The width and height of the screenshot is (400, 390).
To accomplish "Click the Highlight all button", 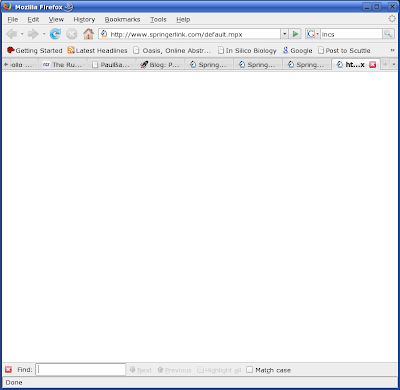I will (219, 370).
